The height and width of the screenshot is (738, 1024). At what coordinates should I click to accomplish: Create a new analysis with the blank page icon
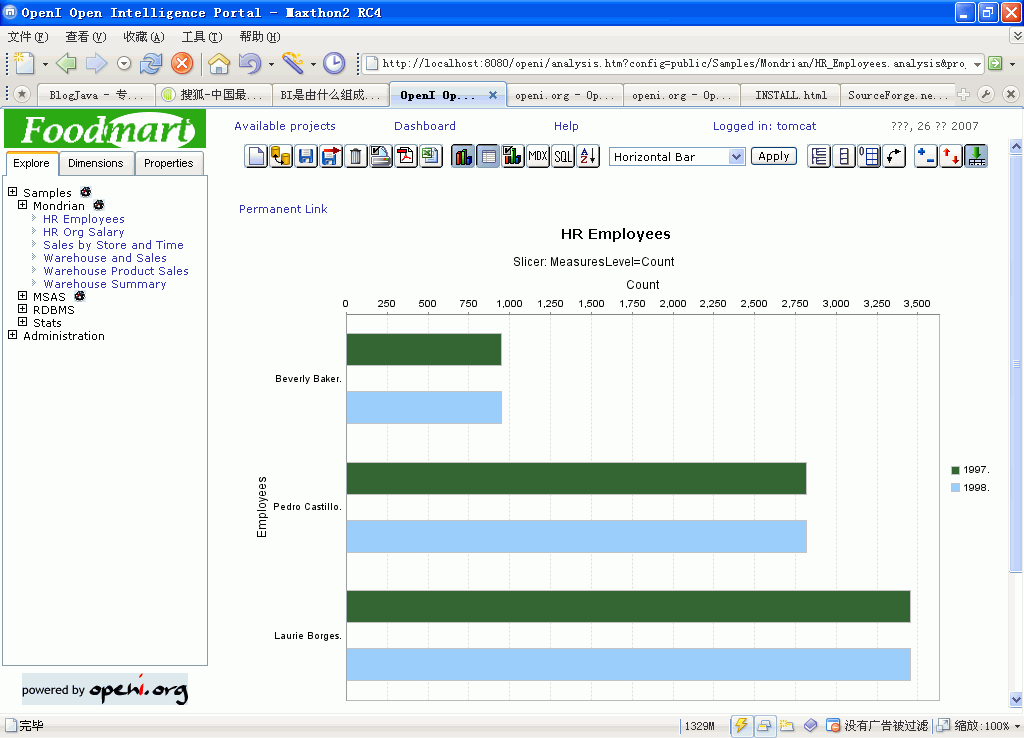click(x=257, y=157)
